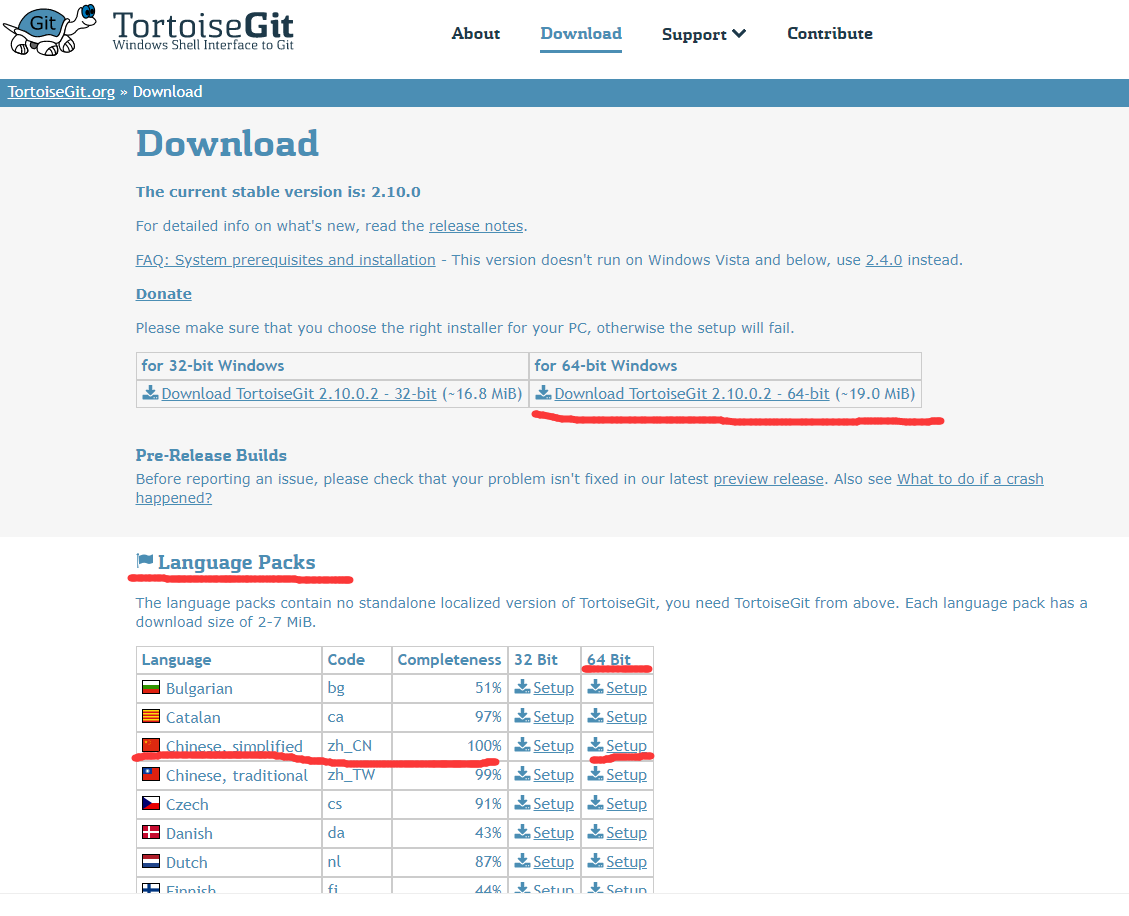Screen dimensions: 1129x916
Task: Click the Czech flag icon
Action: click(150, 804)
